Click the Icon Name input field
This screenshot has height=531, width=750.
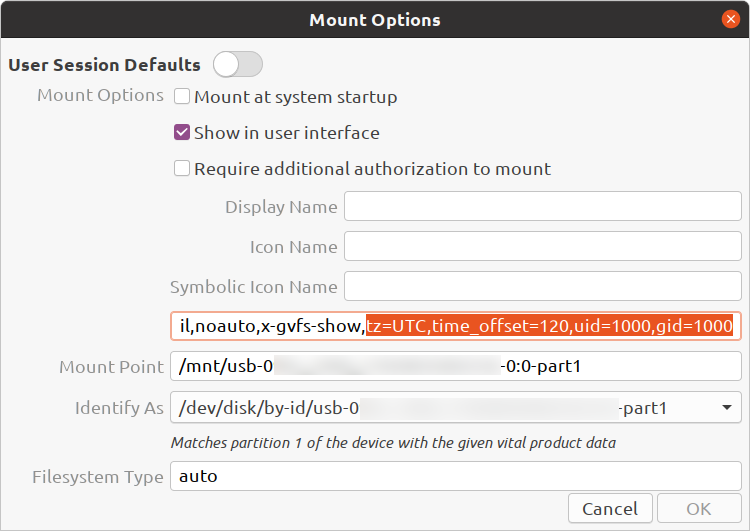(x=543, y=246)
